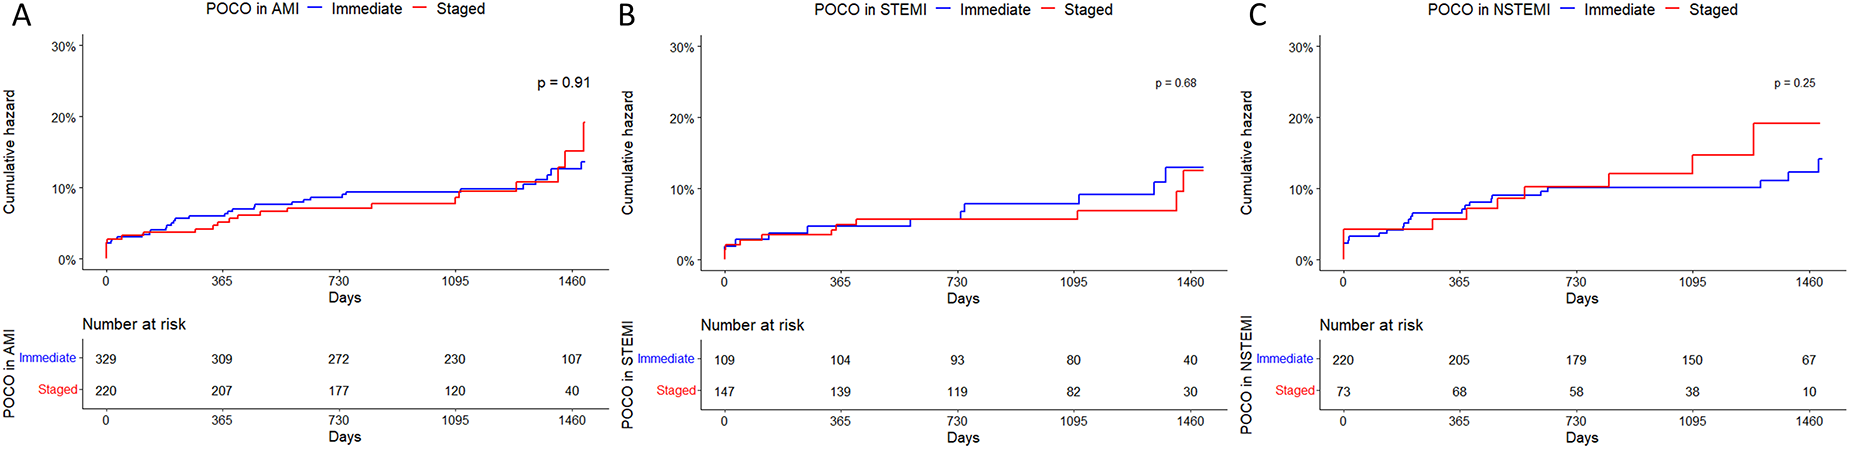
Task: Click the Staged legend text in panel B
Action: tap(1088, 10)
